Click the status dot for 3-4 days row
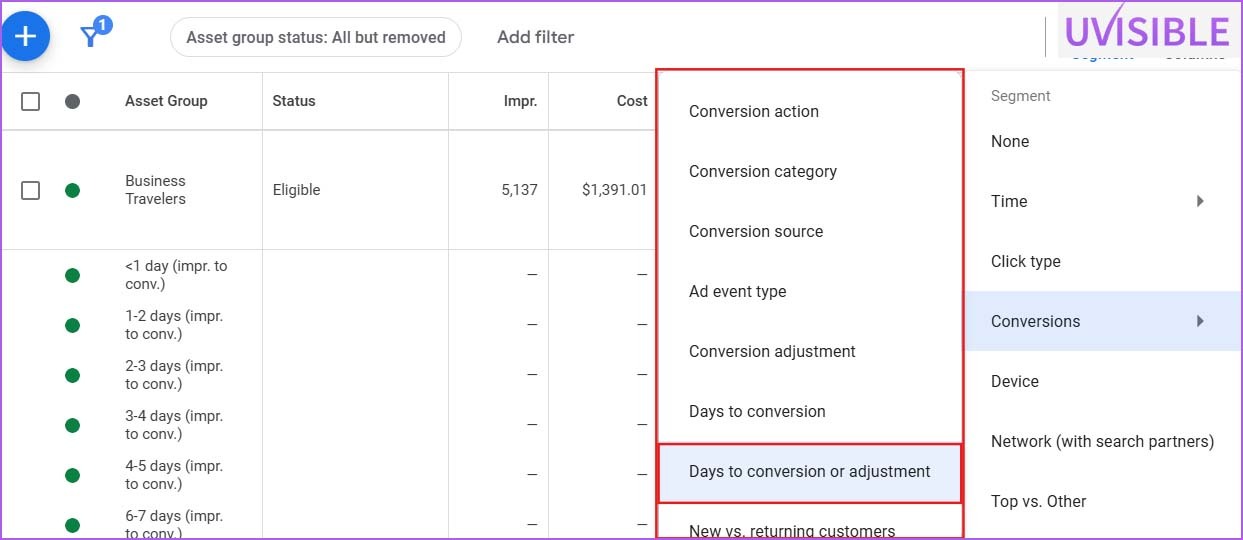1243x540 pixels. [72, 425]
